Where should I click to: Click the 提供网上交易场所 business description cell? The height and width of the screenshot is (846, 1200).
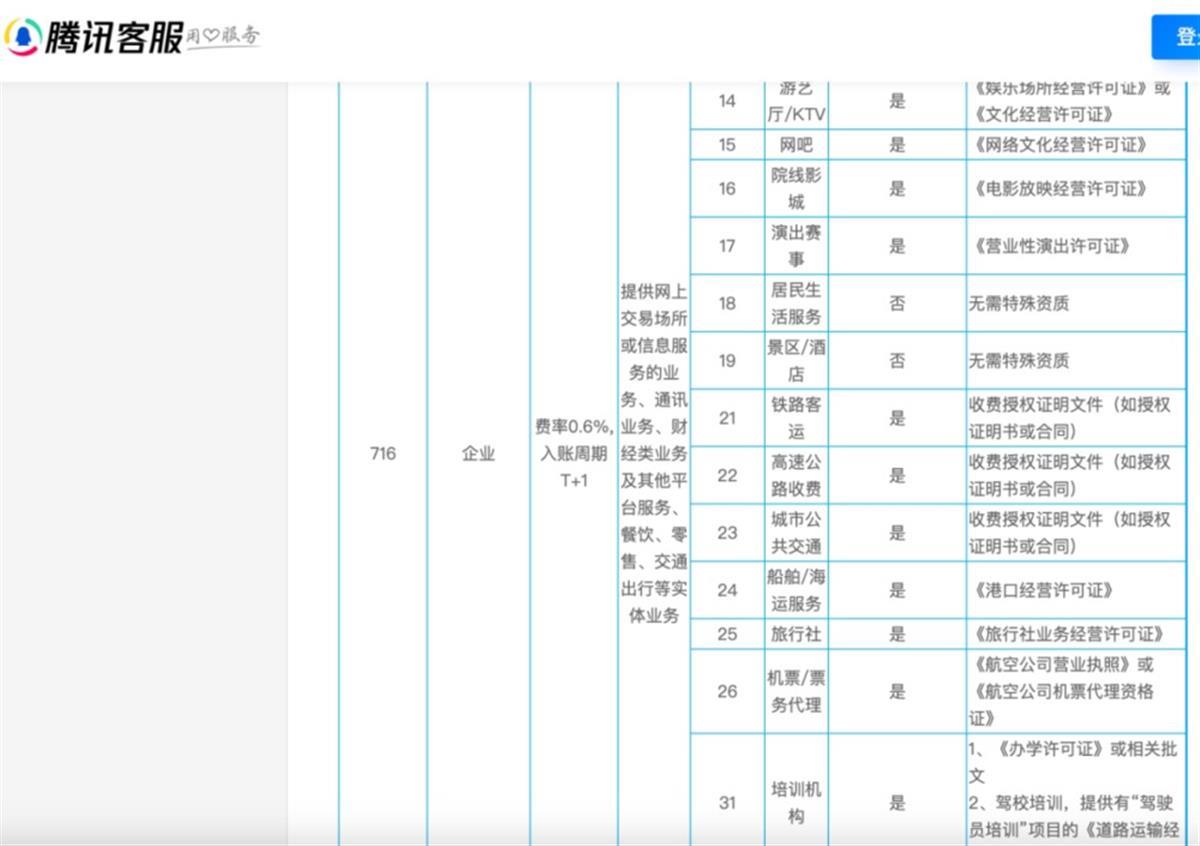click(654, 453)
